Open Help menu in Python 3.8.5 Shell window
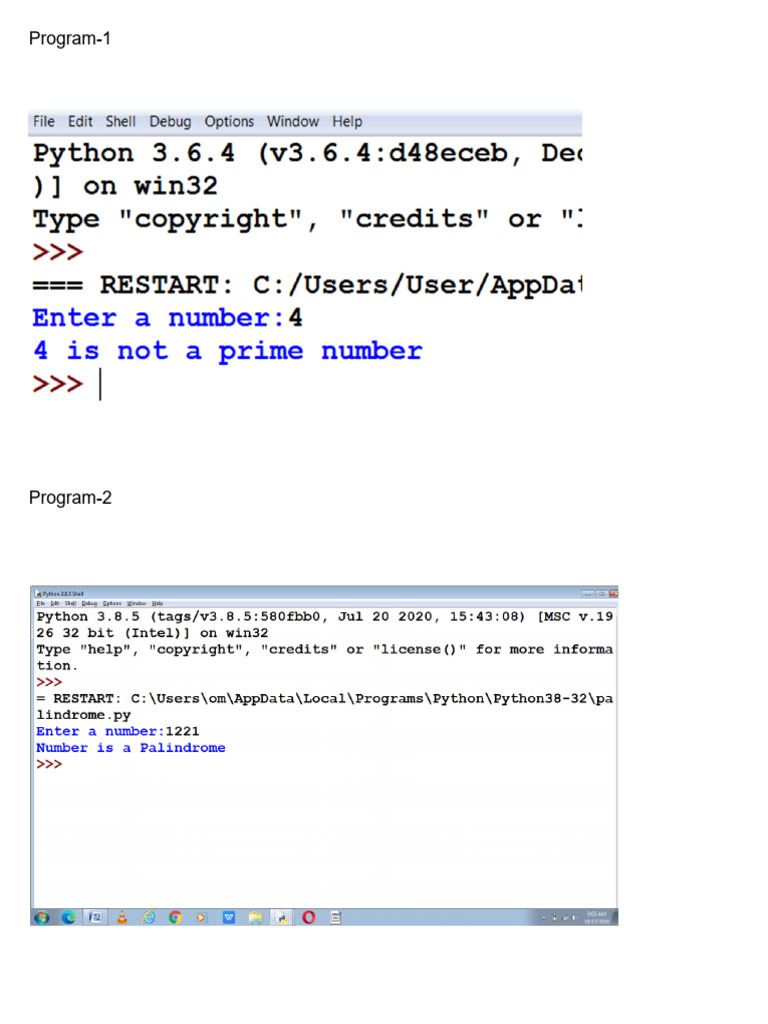 [157, 603]
